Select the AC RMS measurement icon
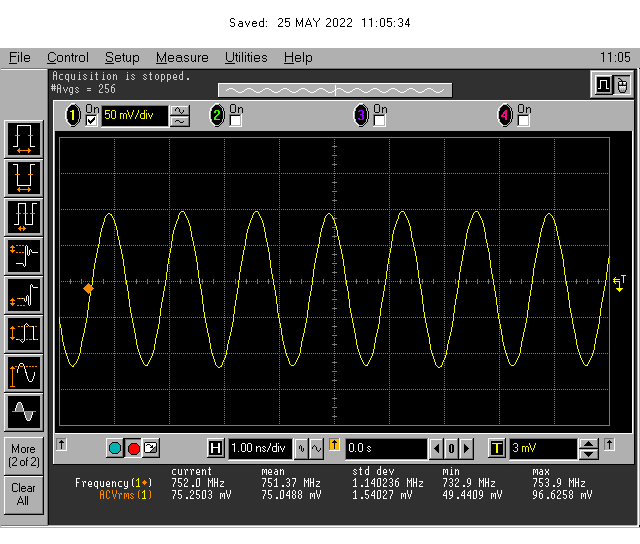Image resolution: width=640 pixels, height=544 pixels. coord(23,412)
